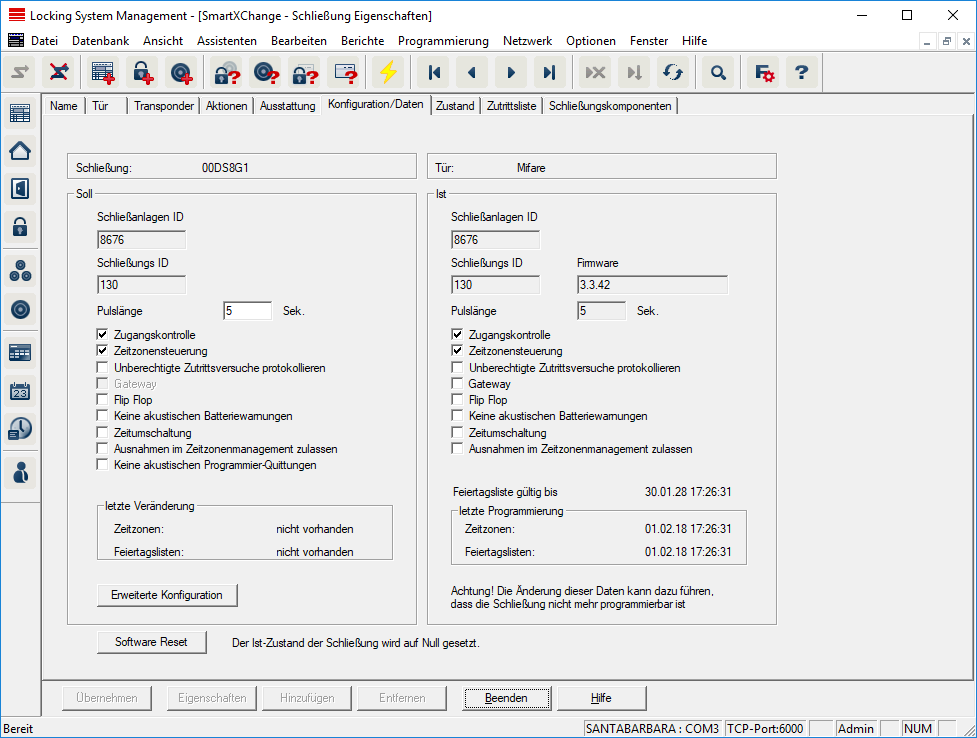
Task: Click the yellow lightning bolt toolbar icon
Action: 388,72
